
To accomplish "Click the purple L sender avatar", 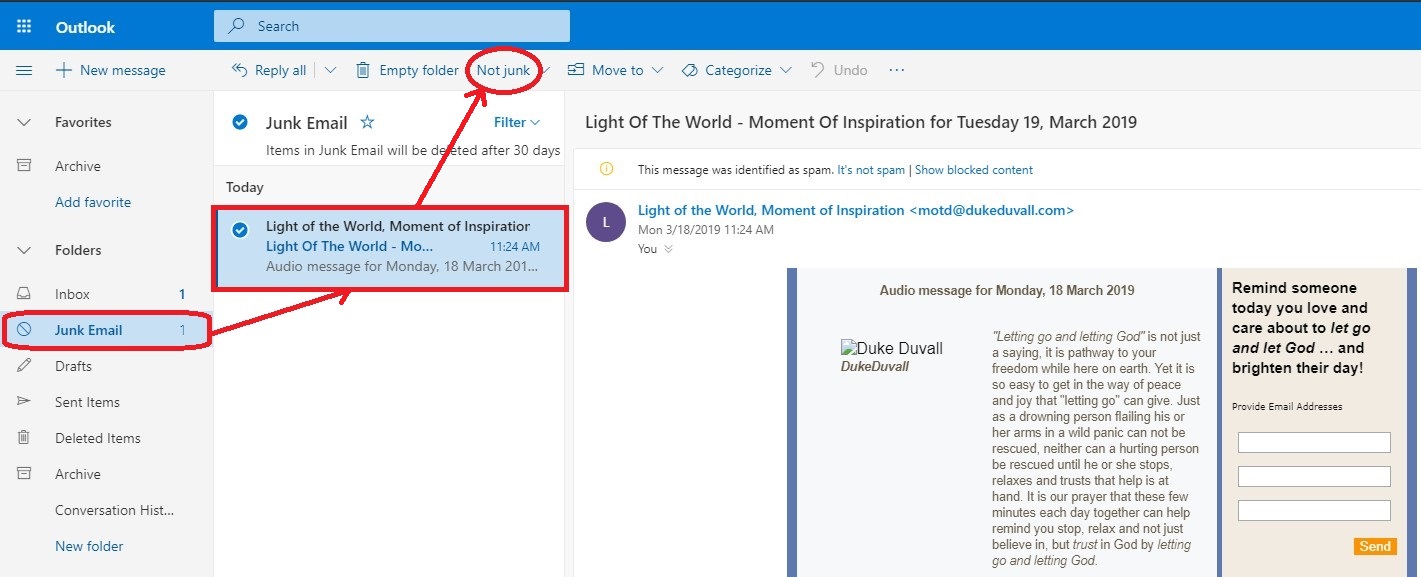I will tap(605, 222).
